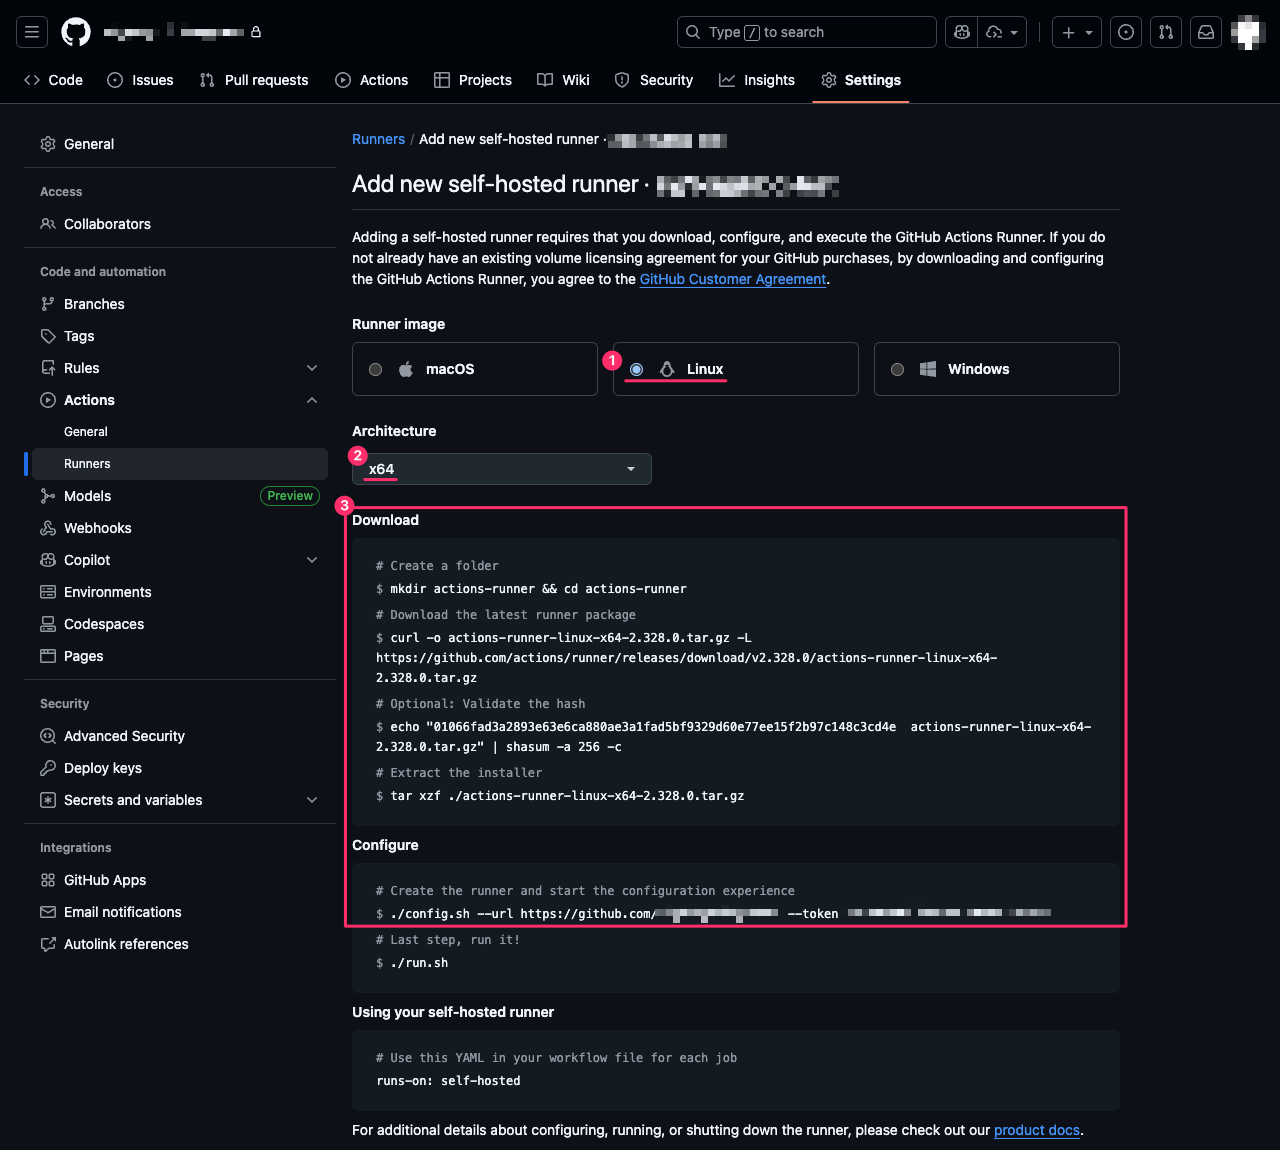Open the notifications inbox icon
The height and width of the screenshot is (1150, 1280).
[x=1206, y=32]
